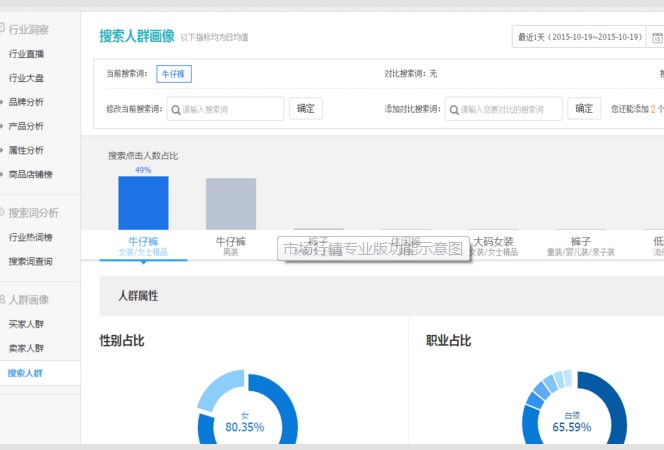The image size is (664, 450).
Task: Click the 修改当前搜索词 input field
Action: (230, 109)
